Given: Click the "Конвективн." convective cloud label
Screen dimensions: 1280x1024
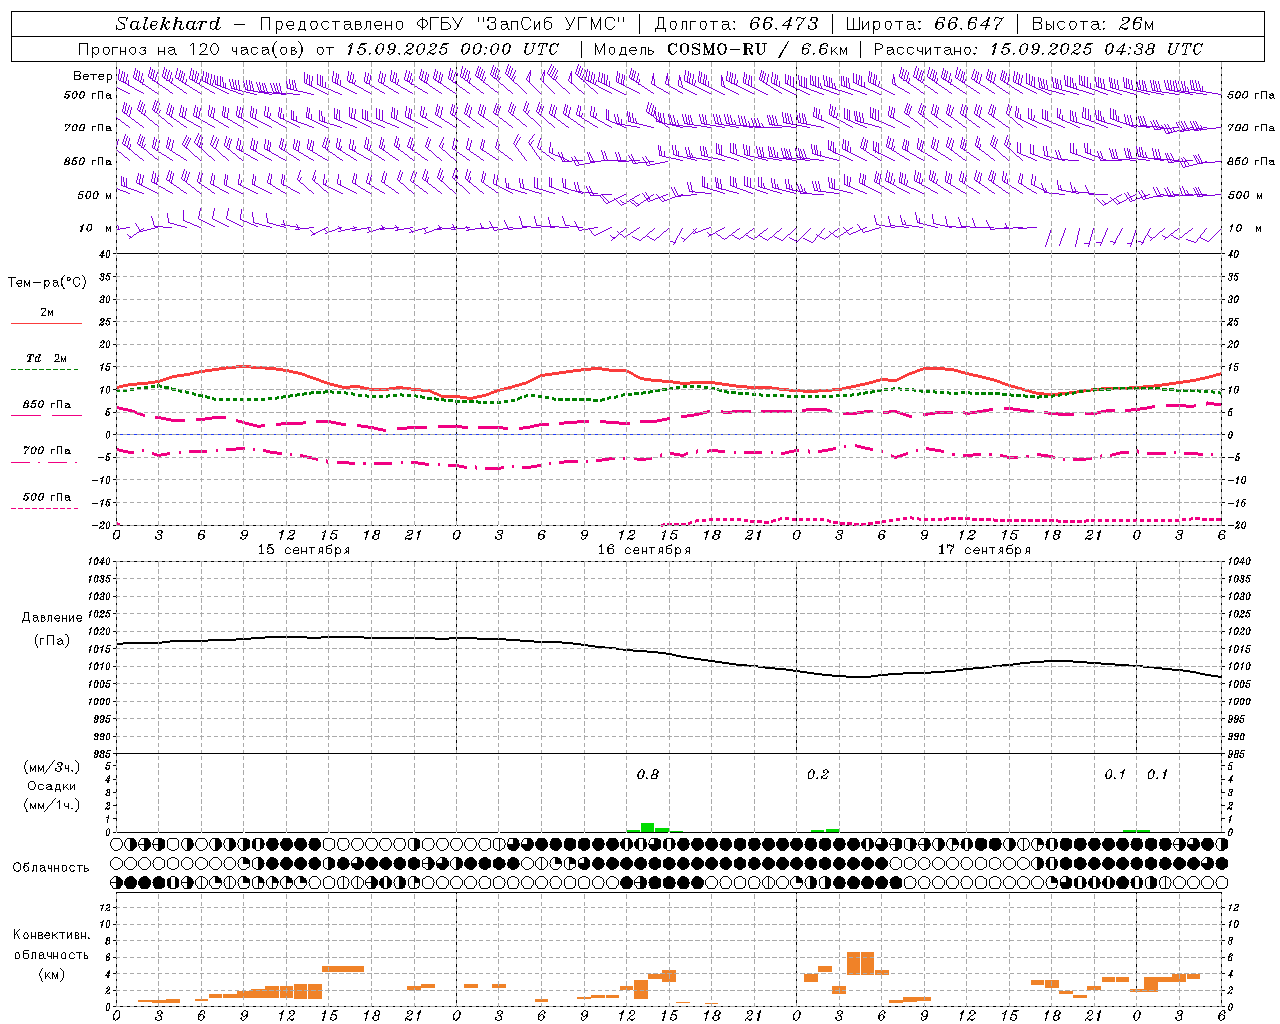Looking at the screenshot, I should coord(51,935).
